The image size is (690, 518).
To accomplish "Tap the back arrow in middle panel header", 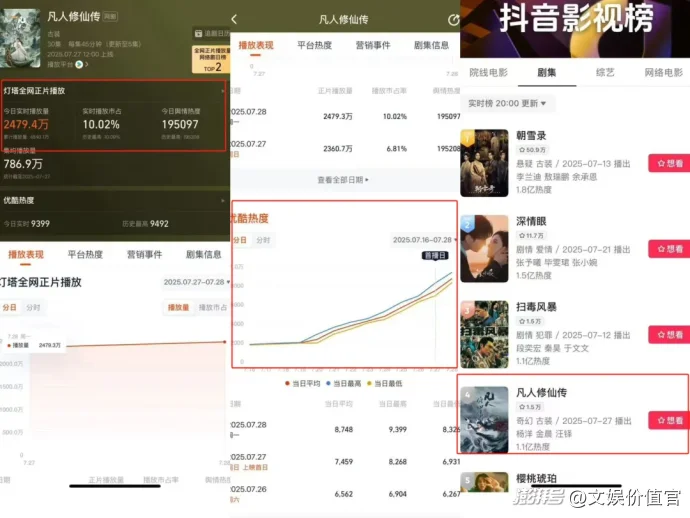I will click(234, 19).
